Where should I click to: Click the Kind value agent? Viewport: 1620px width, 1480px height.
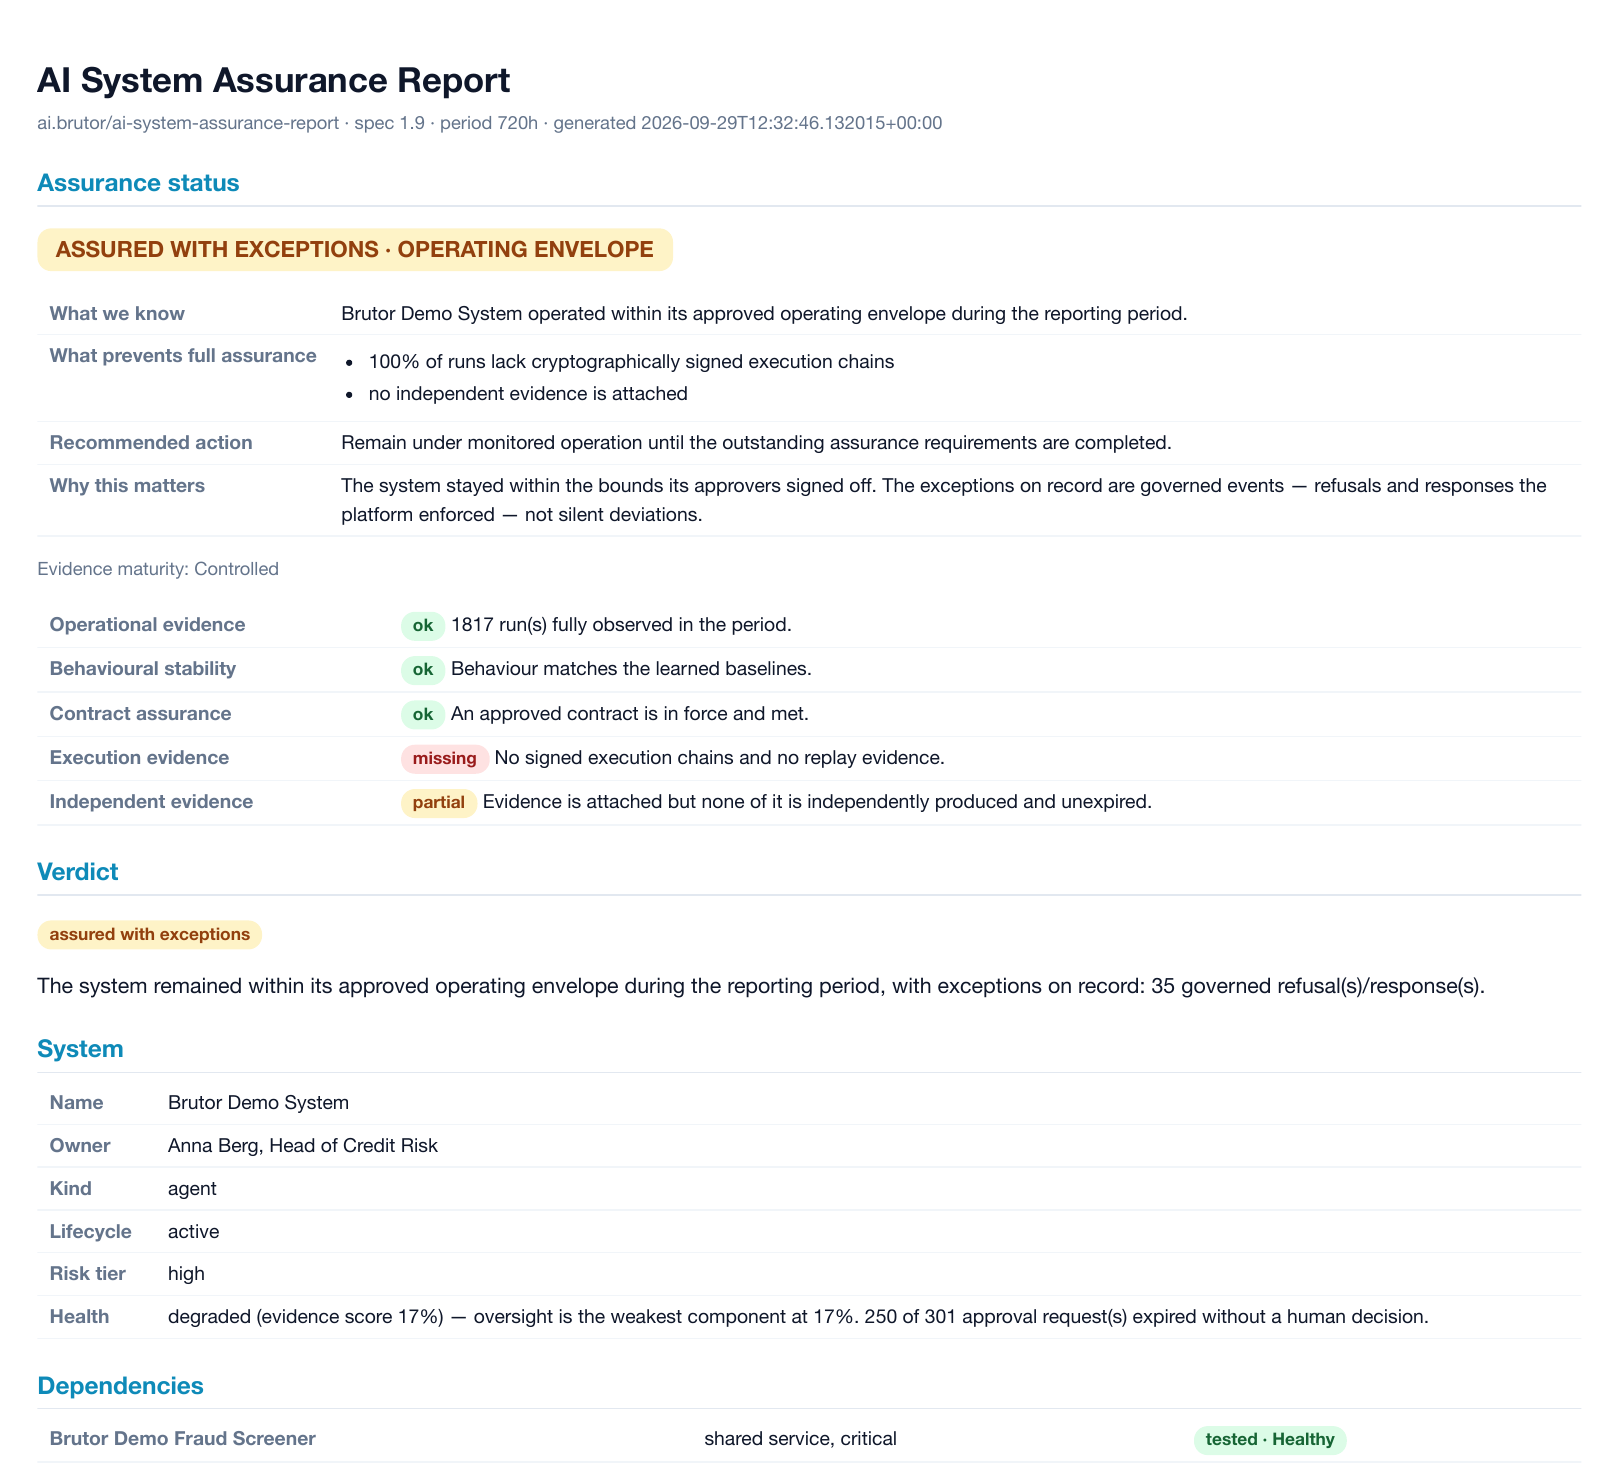click(x=192, y=1189)
